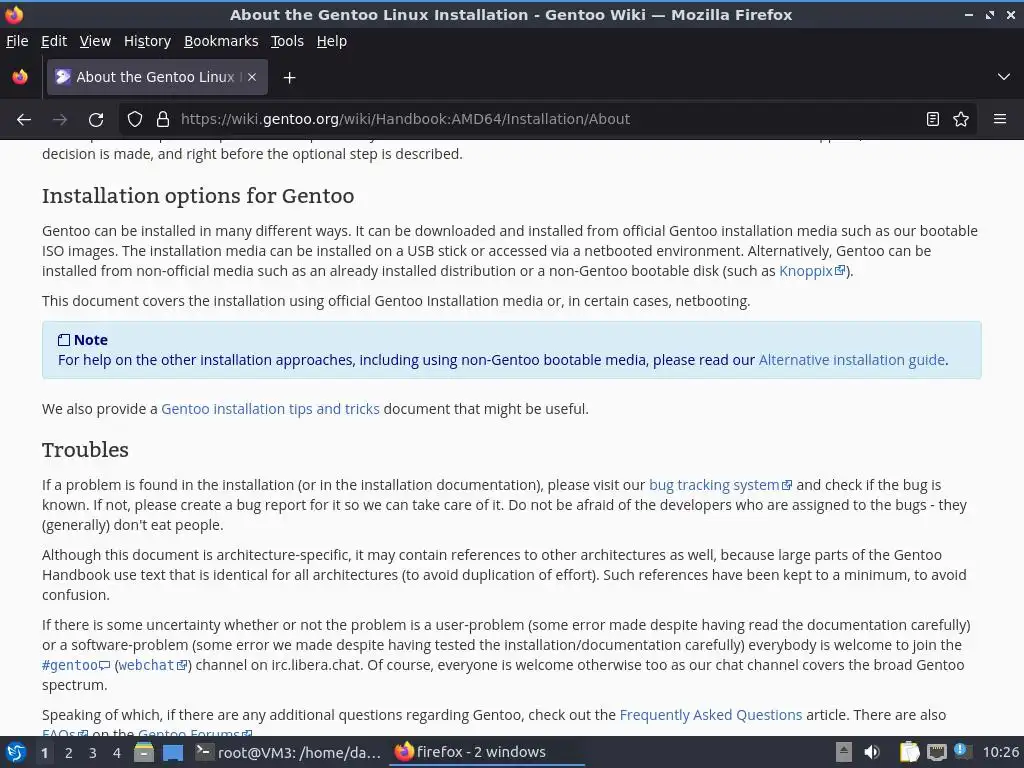Close the About the Gentoo Linux tab
1024x768 pixels.
[x=252, y=77]
